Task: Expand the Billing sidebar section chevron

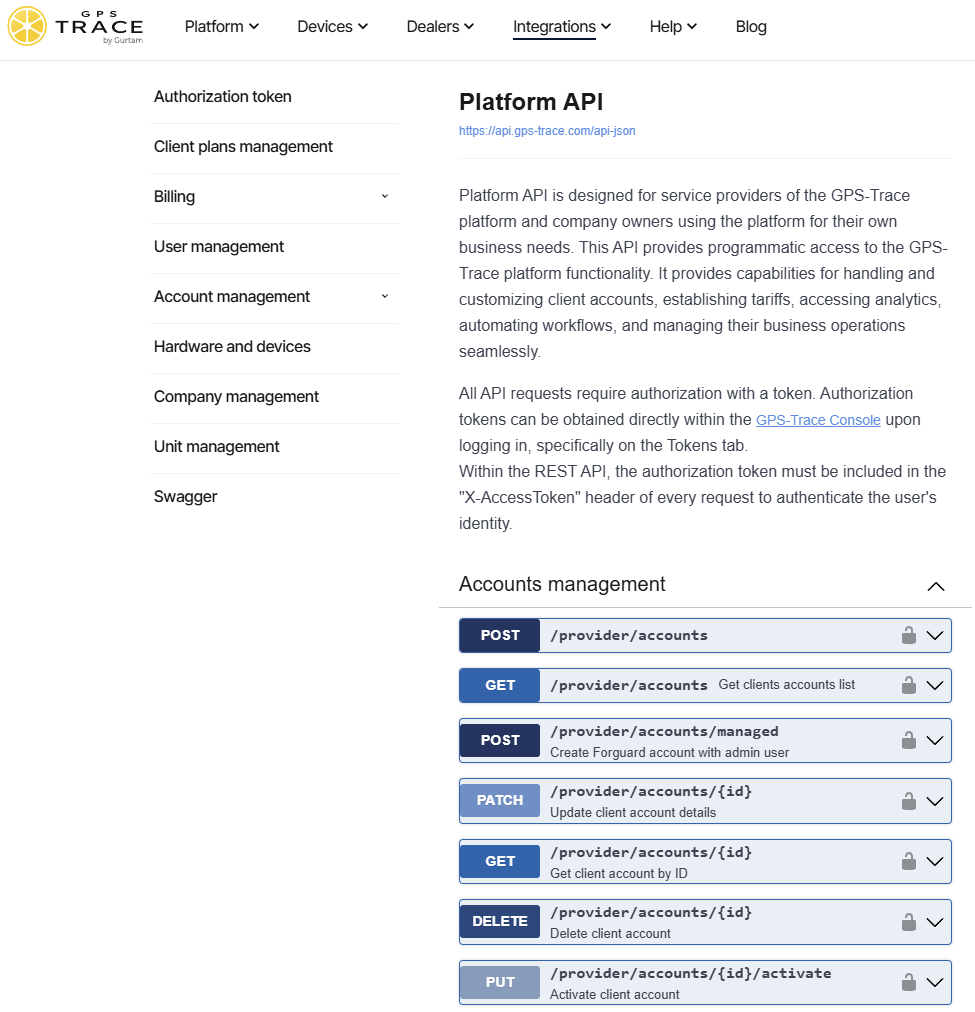Action: point(385,196)
